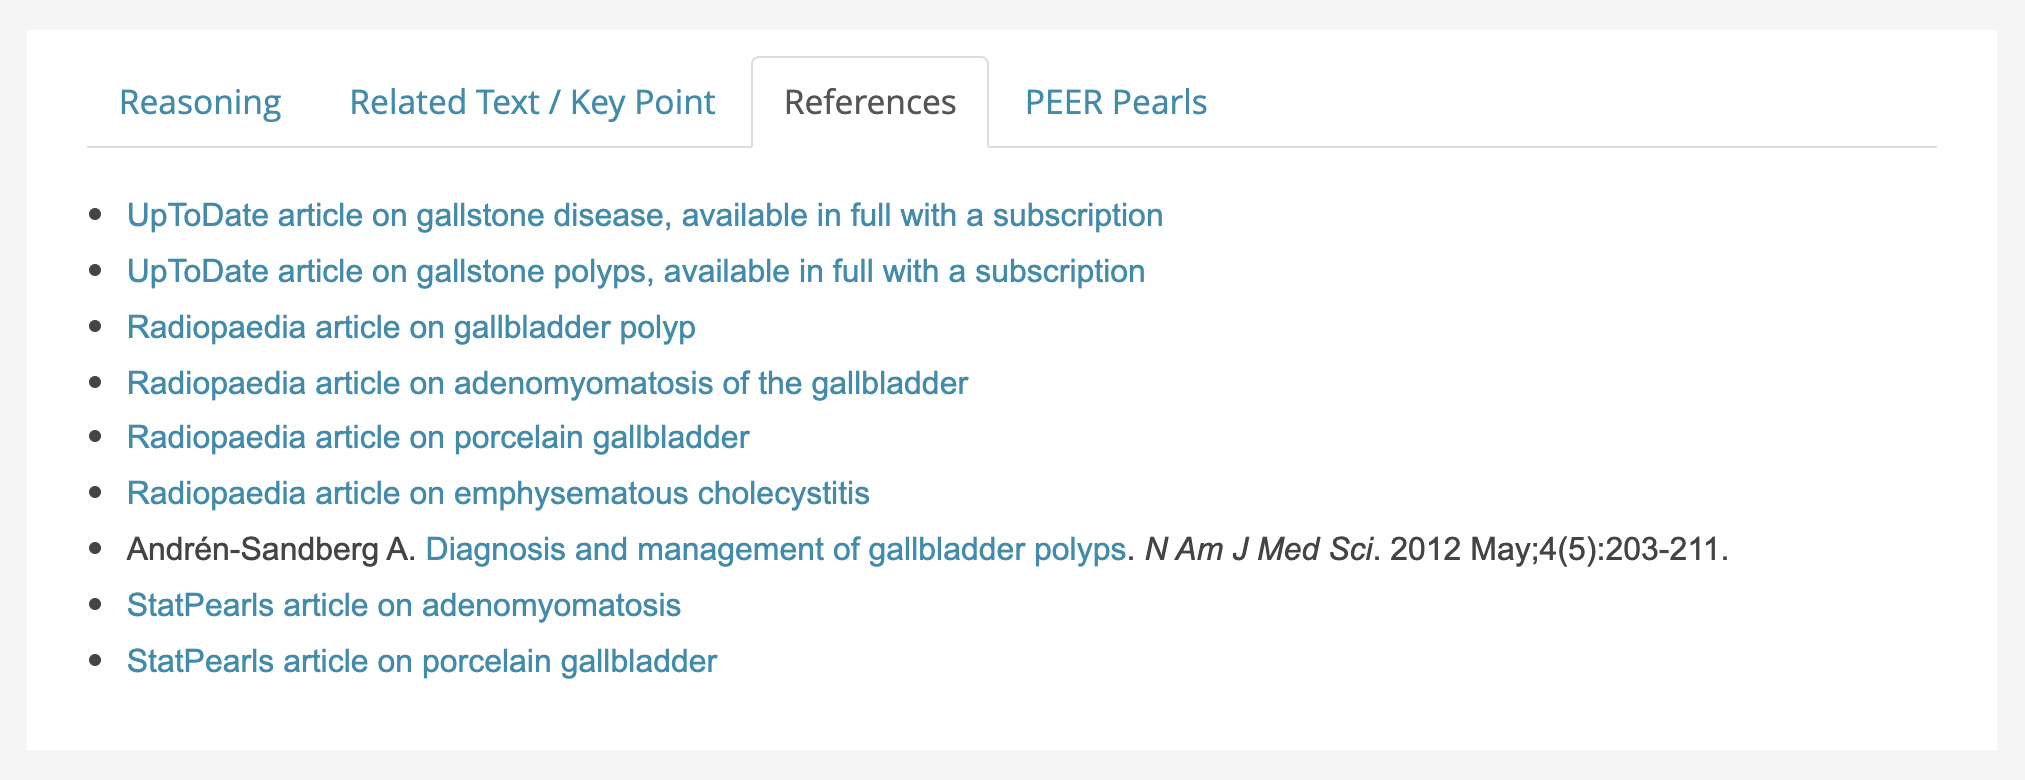Click the bullet beside StatPearls porcelain gallbladder reference
2025x780 pixels.
click(x=96, y=661)
